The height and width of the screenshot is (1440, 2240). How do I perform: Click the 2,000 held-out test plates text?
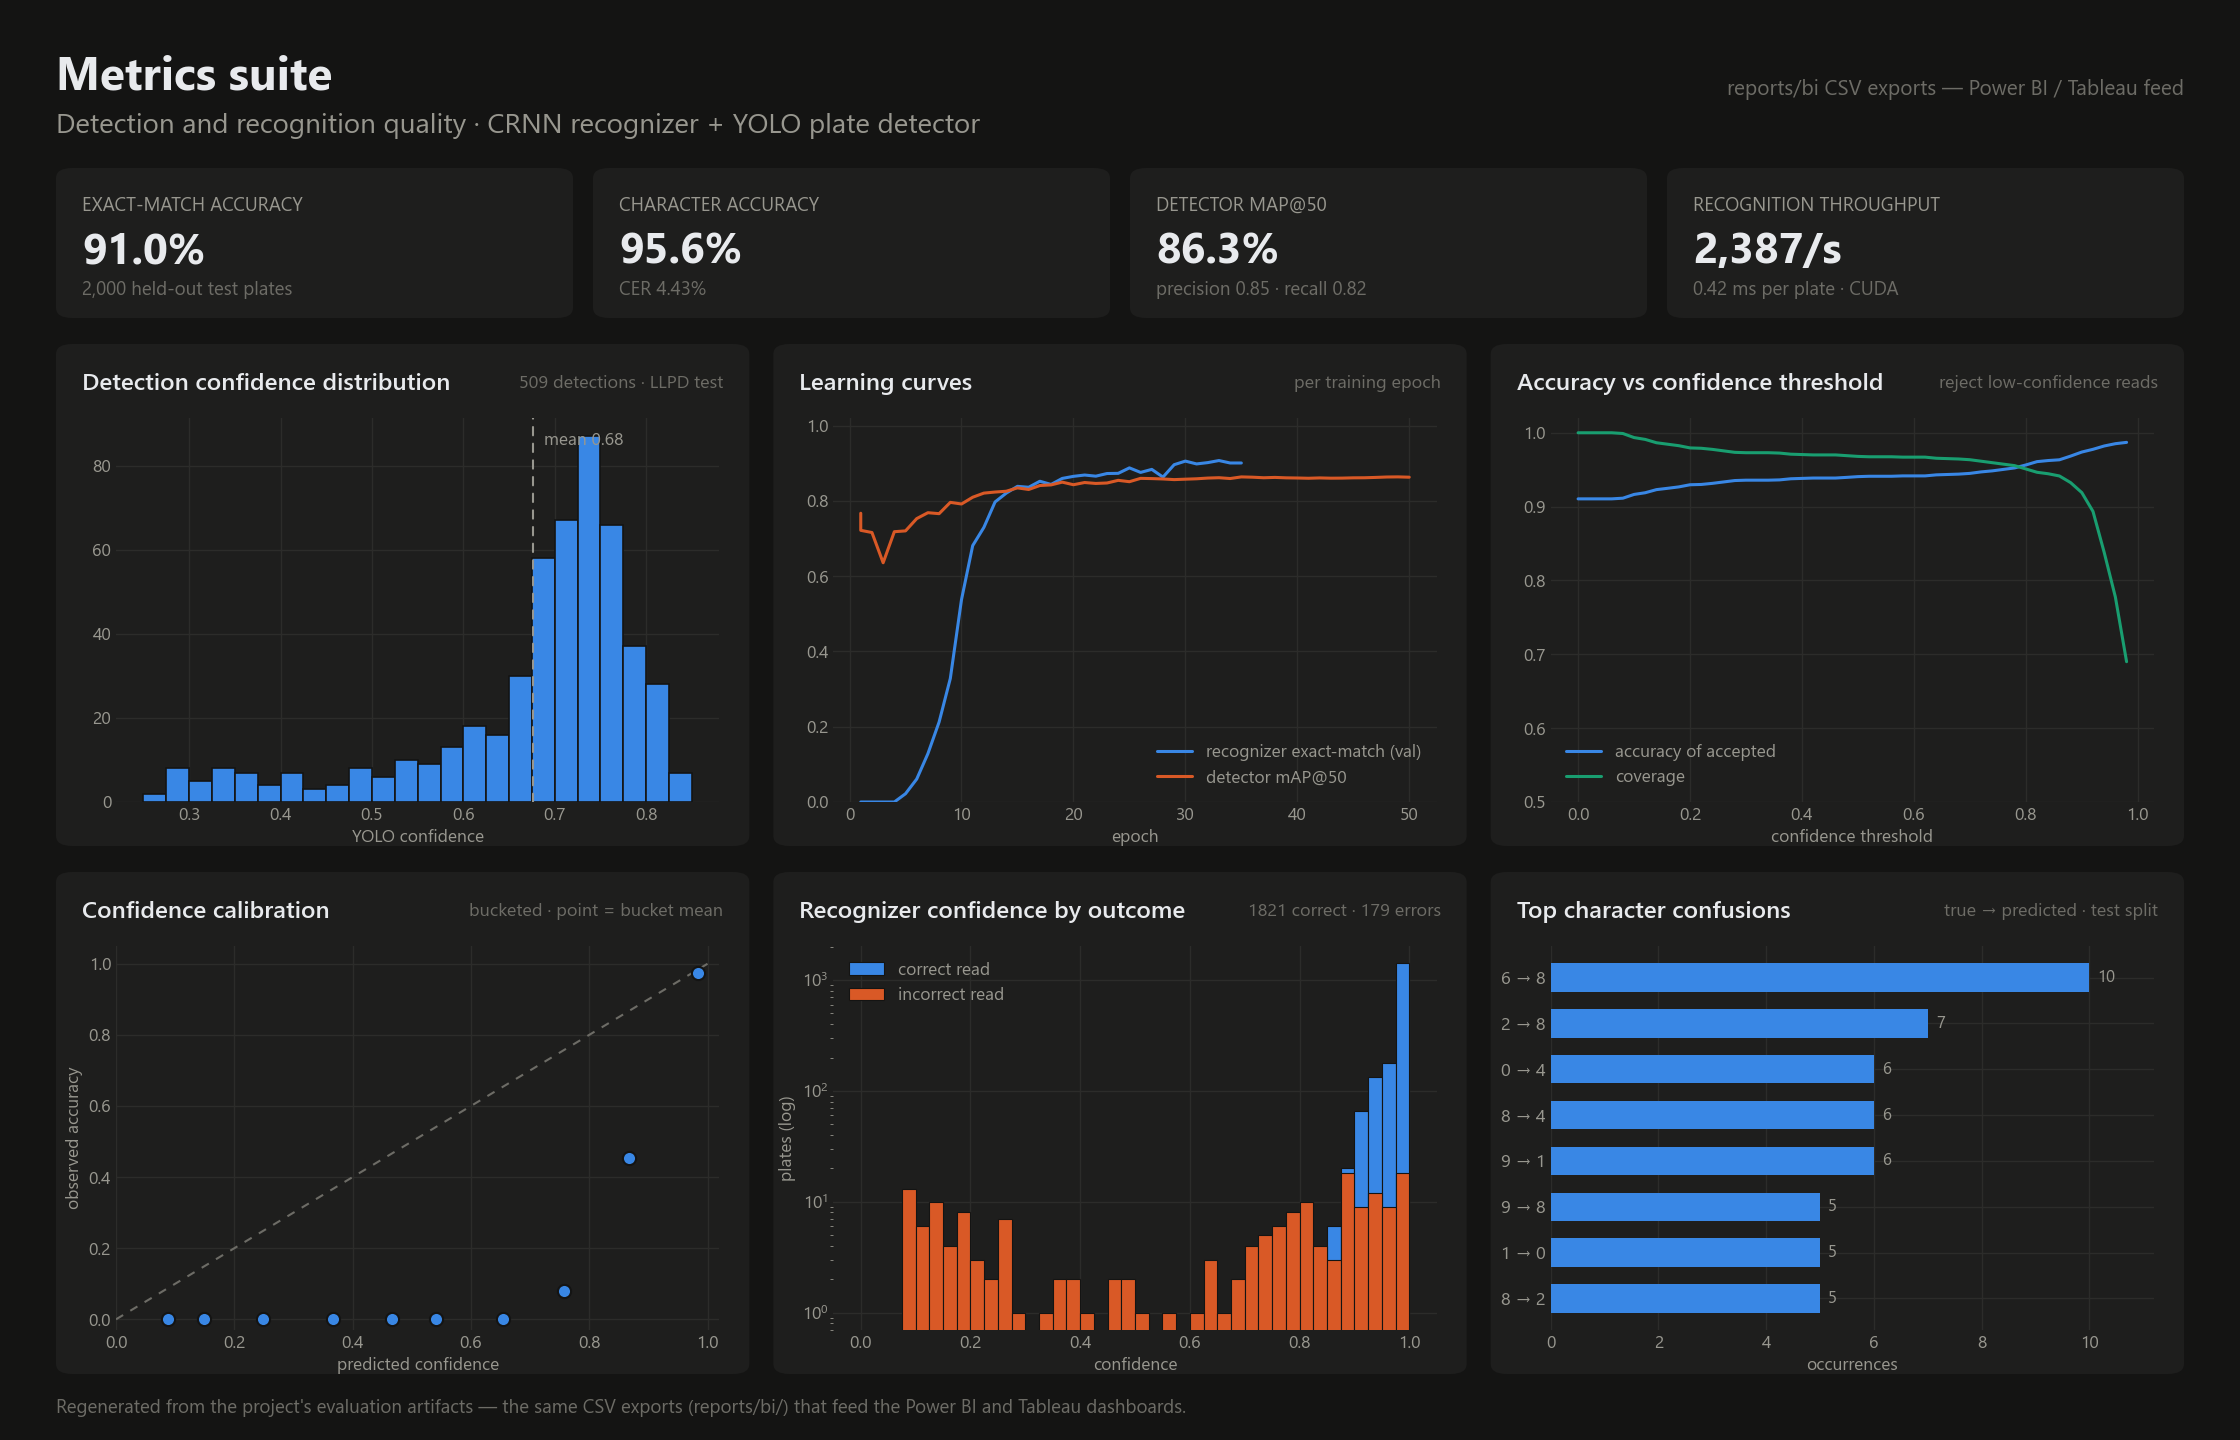187,288
